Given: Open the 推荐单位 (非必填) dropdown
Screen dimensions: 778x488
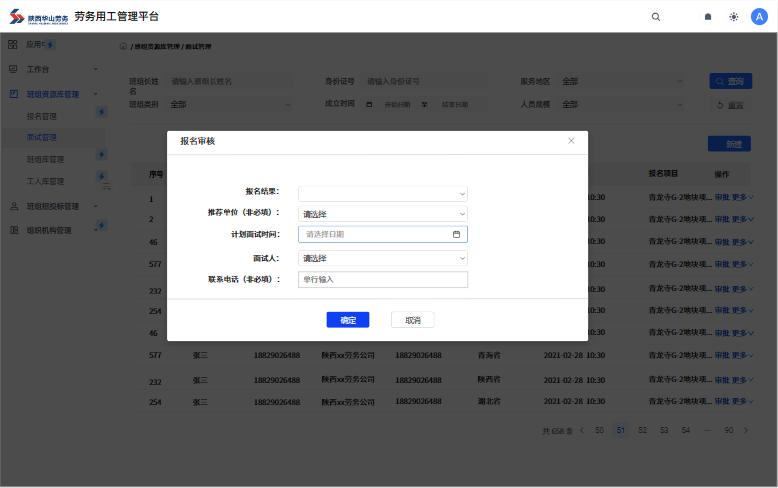Looking at the screenshot, I should (x=382, y=214).
